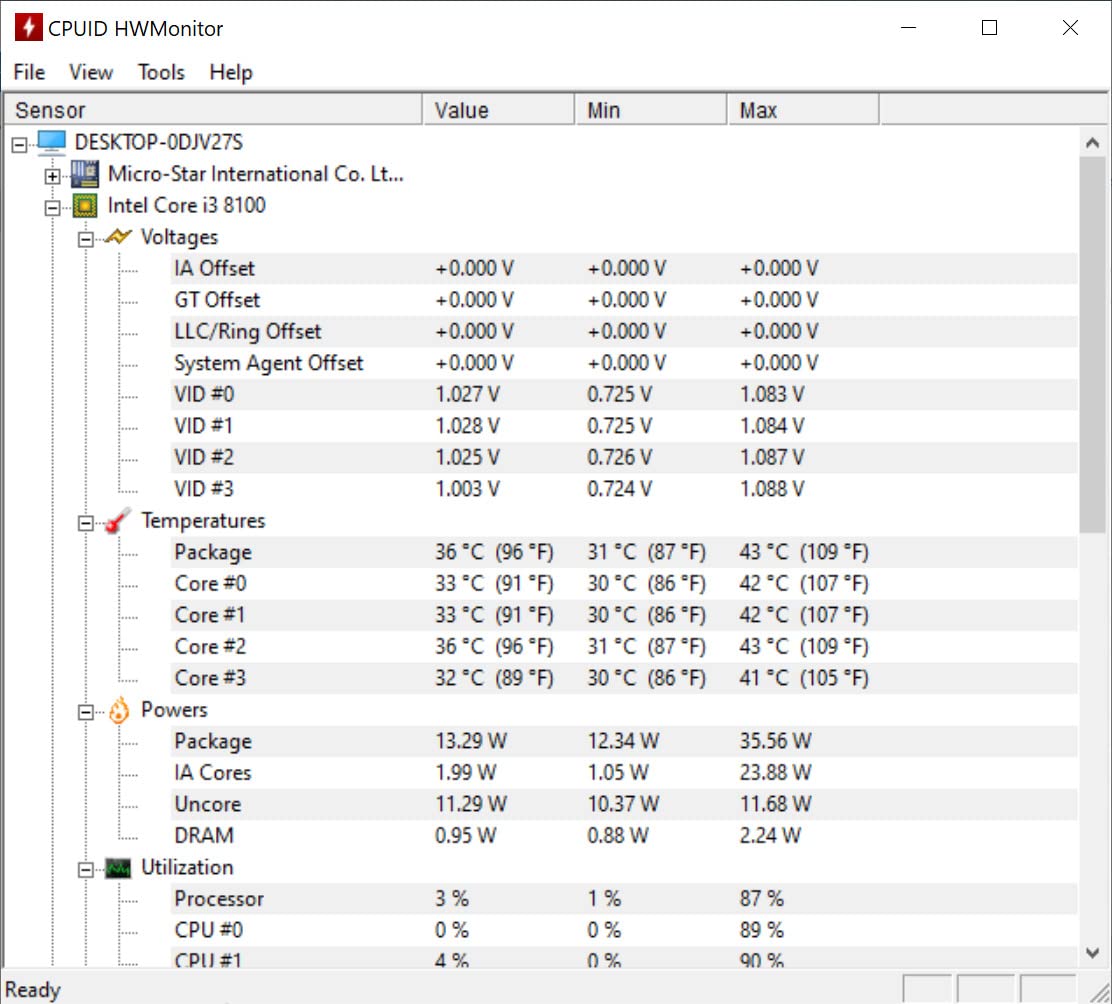1112x1004 pixels.
Task: Select the VID #2 row
Action: pyautogui.click(x=624, y=457)
